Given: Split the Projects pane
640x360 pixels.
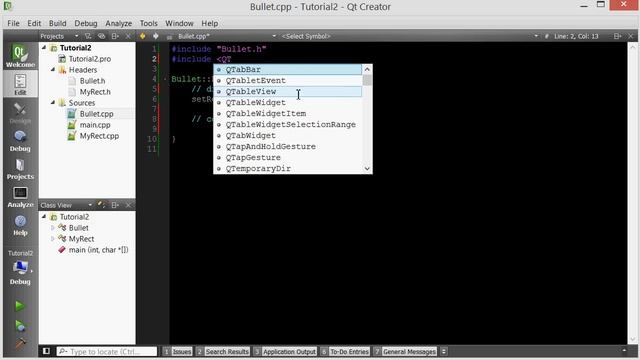Looking at the screenshot, I should [115, 36].
